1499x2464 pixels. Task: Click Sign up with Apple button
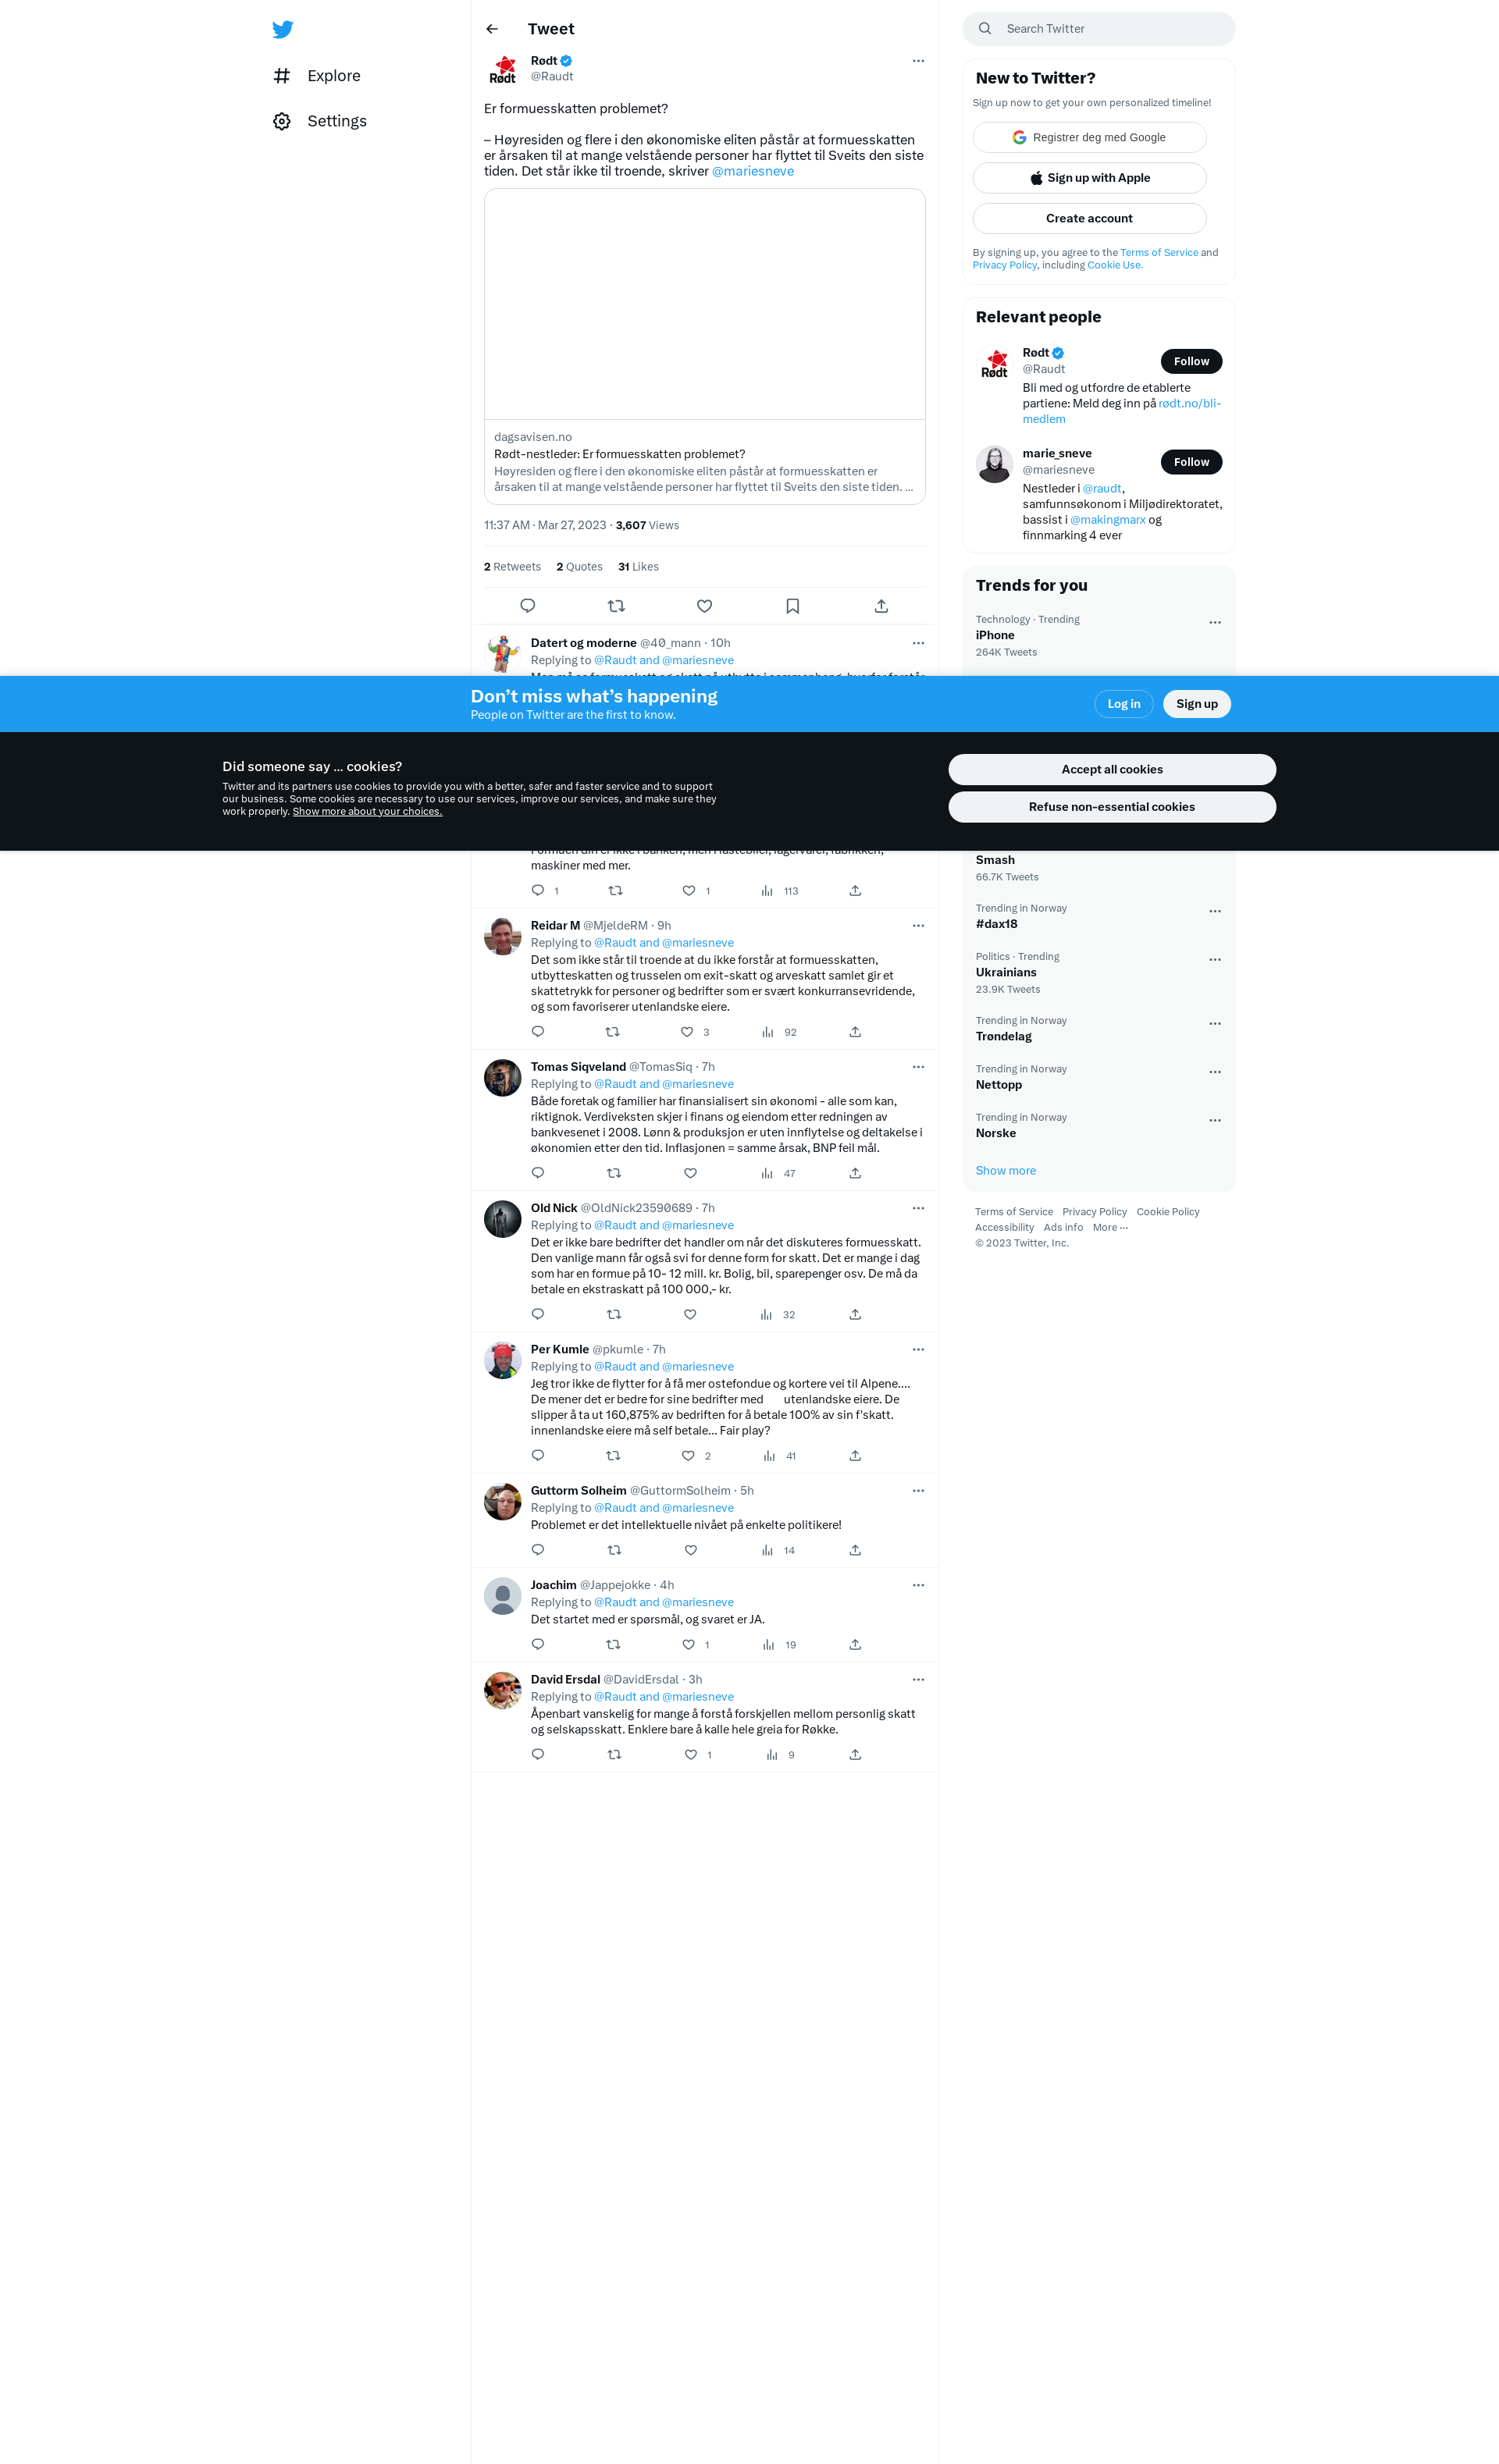click(1089, 178)
